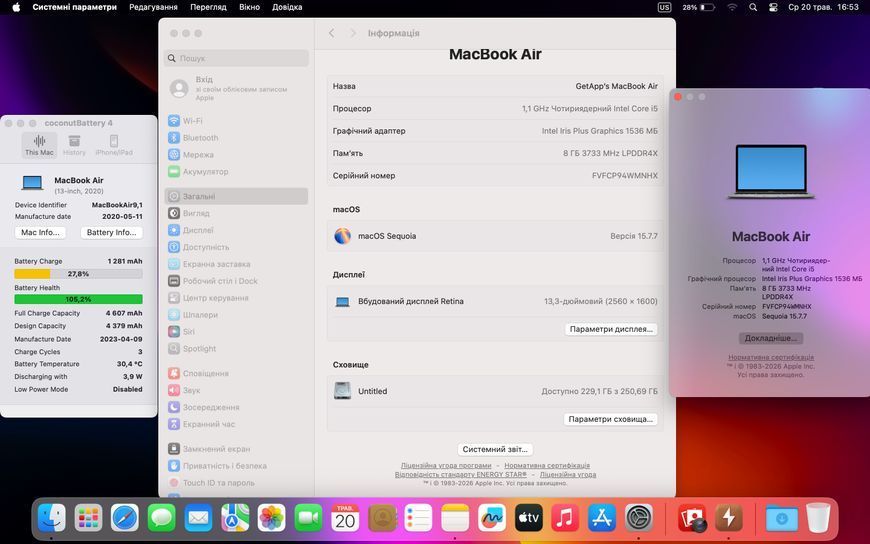Open Нормативна сертифікація link in About window
This screenshot has height=544, width=870.
click(x=771, y=357)
